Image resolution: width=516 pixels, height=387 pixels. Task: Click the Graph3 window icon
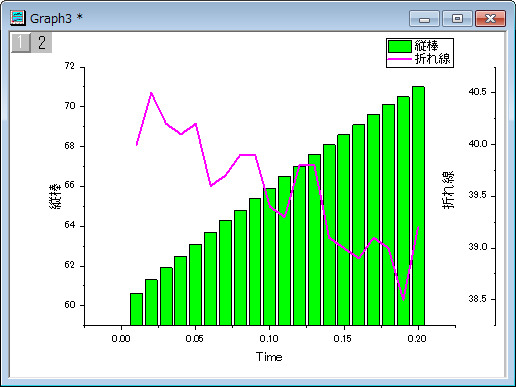tap(18, 18)
